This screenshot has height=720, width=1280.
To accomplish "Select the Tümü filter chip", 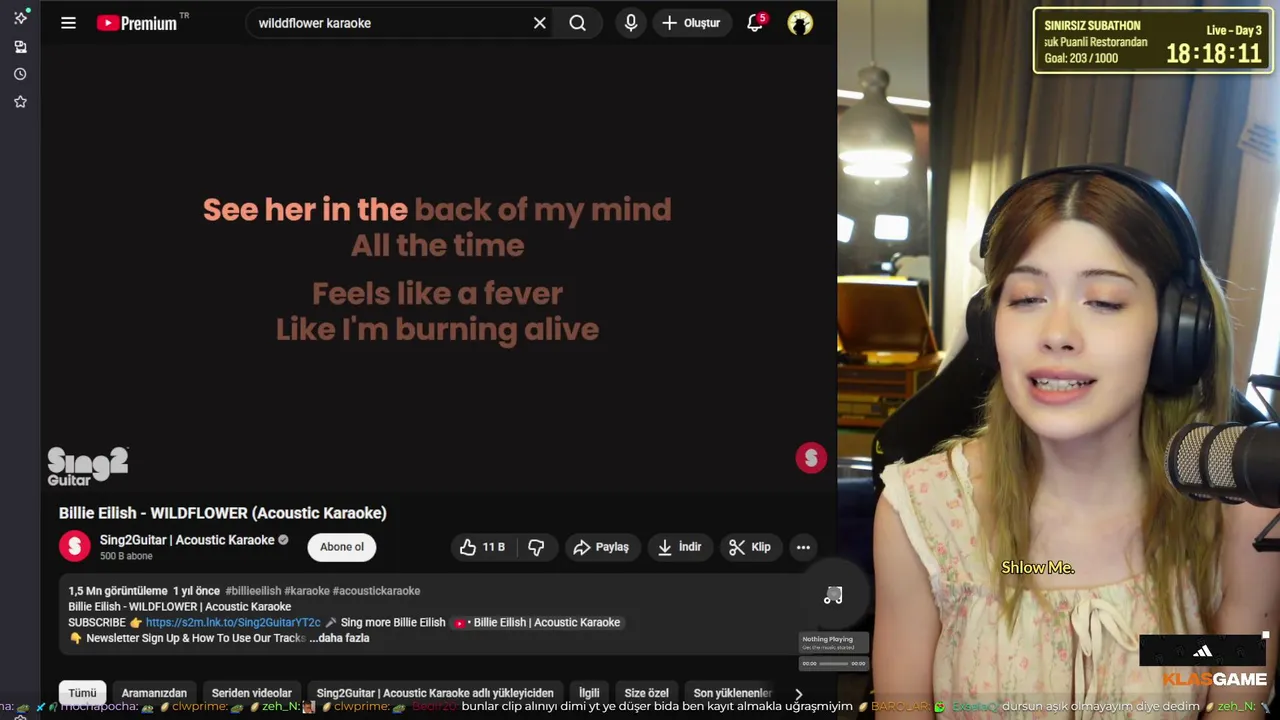I will (82, 693).
